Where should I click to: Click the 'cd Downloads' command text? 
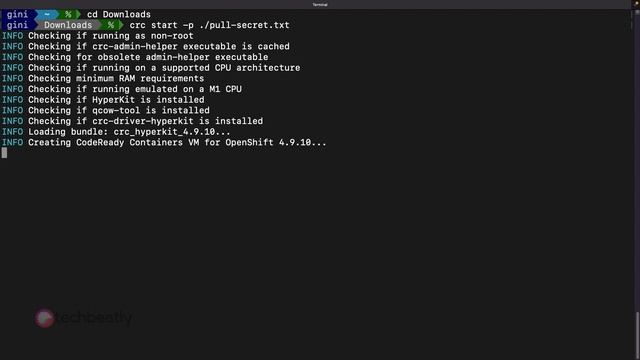pos(118,15)
